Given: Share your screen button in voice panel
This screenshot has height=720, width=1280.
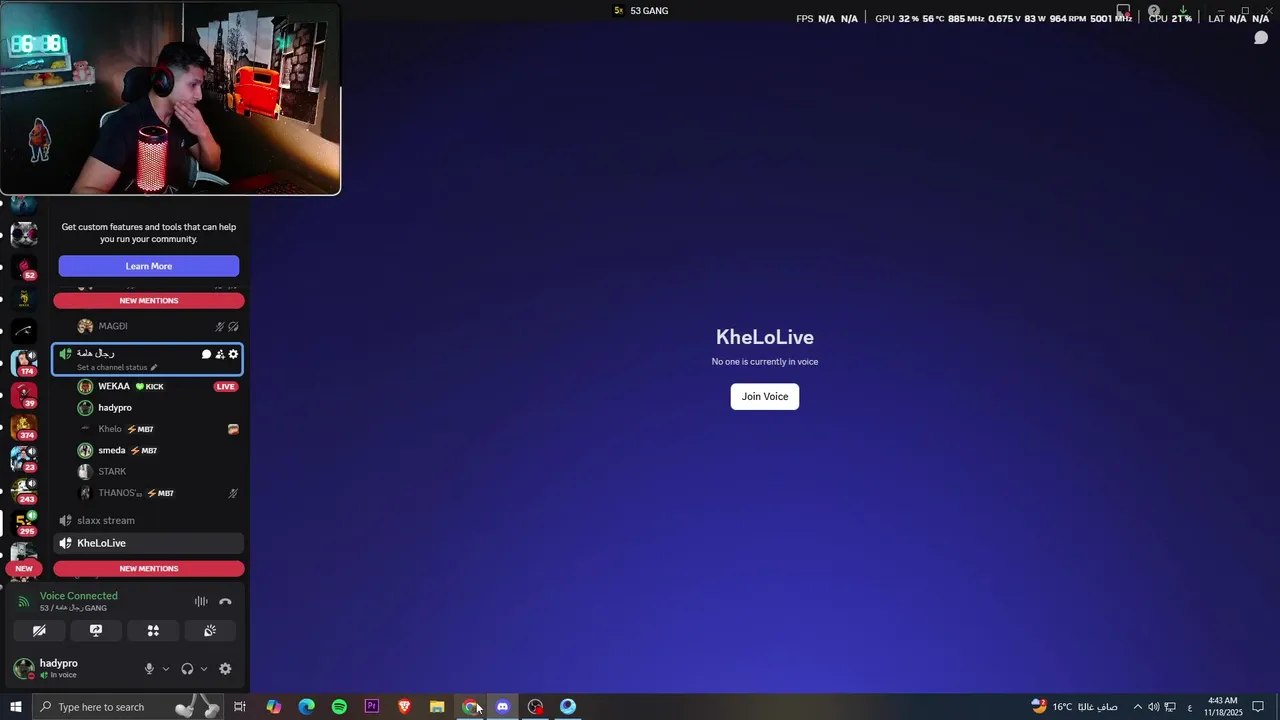Looking at the screenshot, I should pos(96,631).
